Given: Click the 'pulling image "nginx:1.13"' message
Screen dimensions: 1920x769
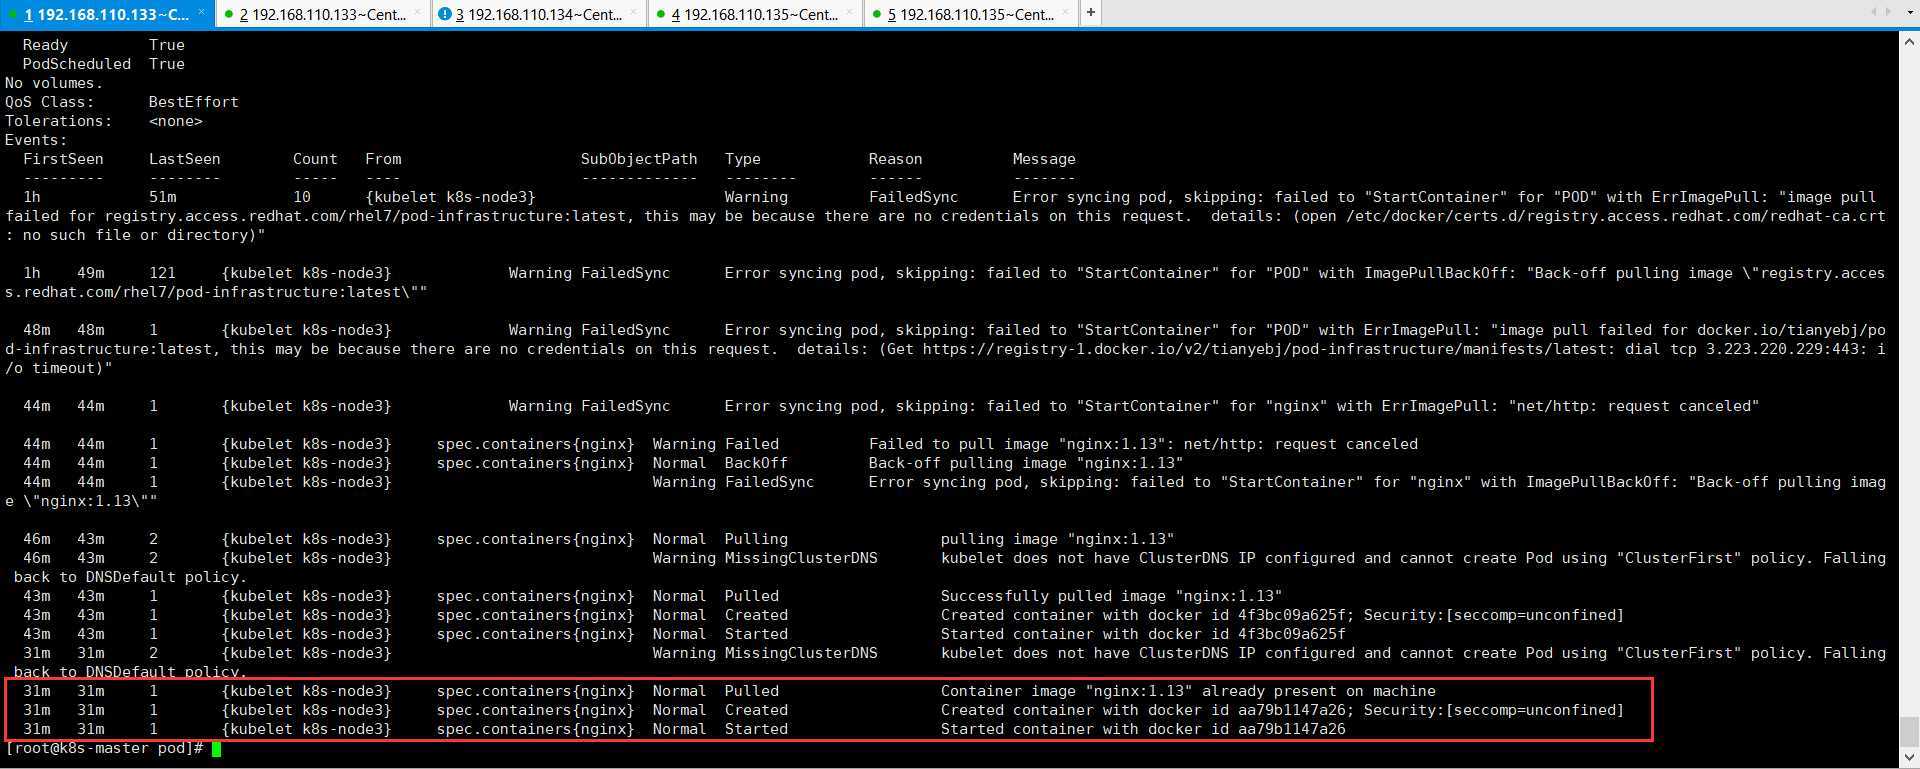Looking at the screenshot, I should point(1057,539).
